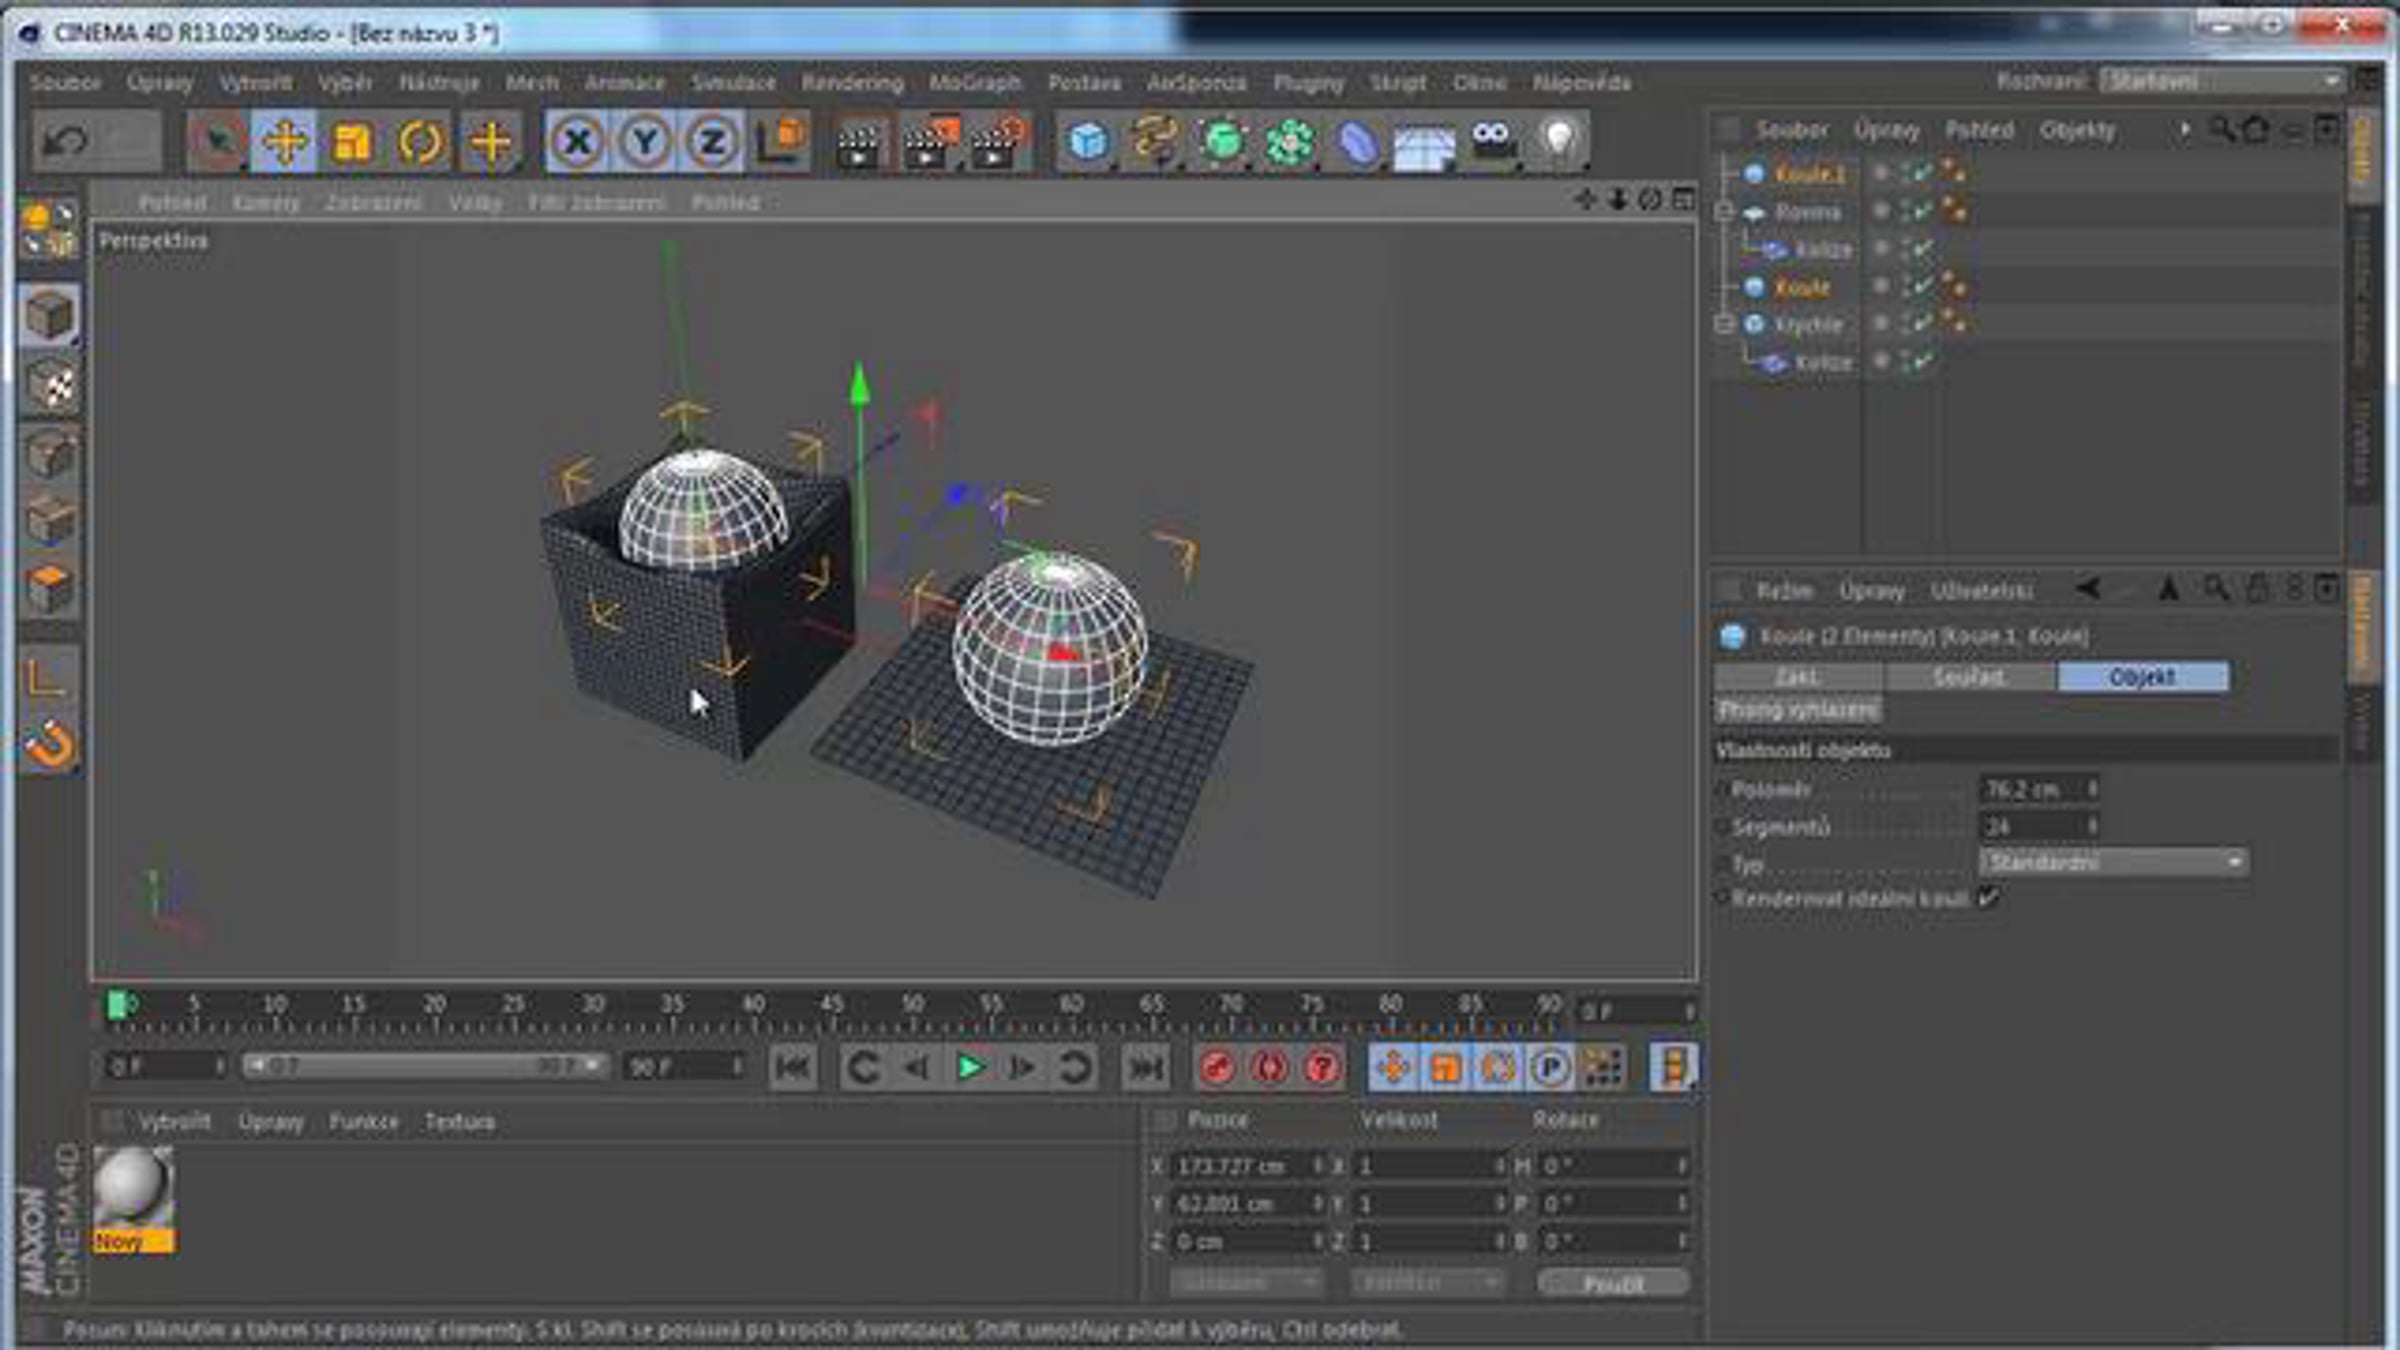Toggle the visibility dot for Rovina
Image resolution: width=2400 pixels, height=1350 pixels.
[1880, 210]
